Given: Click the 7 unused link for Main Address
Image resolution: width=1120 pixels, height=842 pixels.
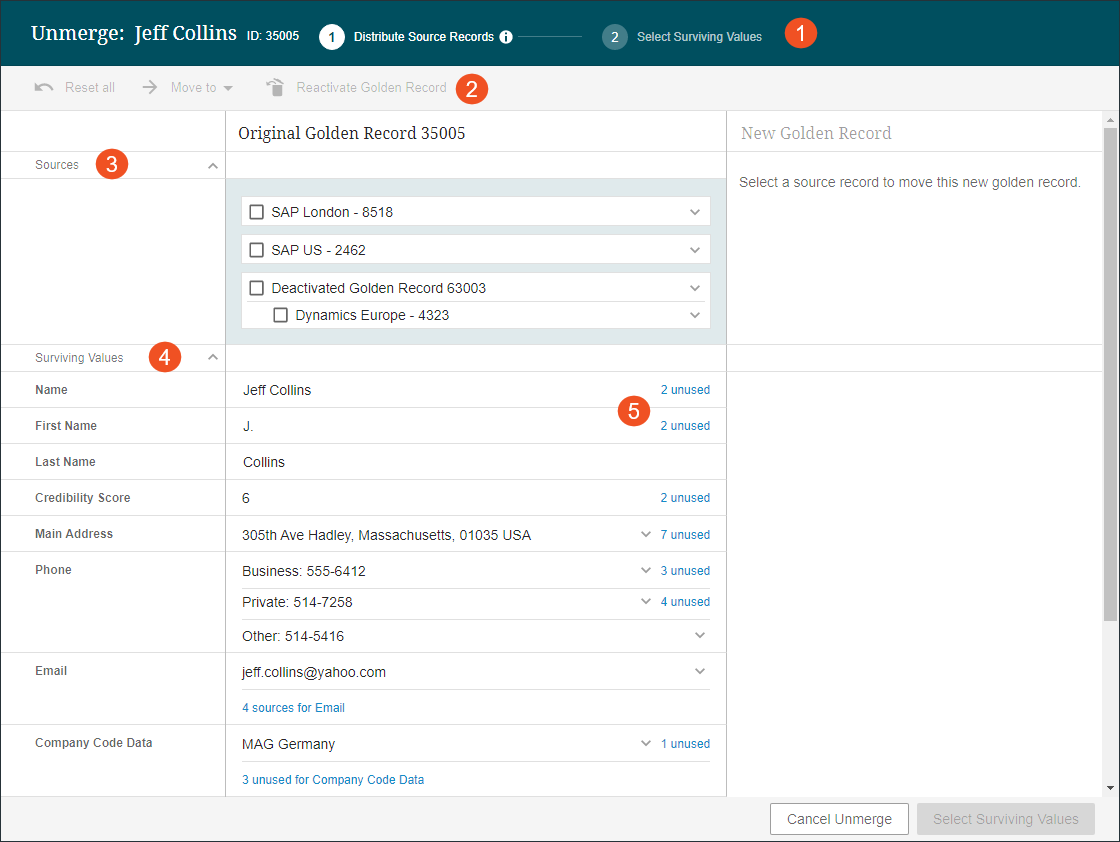Looking at the screenshot, I should 685,535.
